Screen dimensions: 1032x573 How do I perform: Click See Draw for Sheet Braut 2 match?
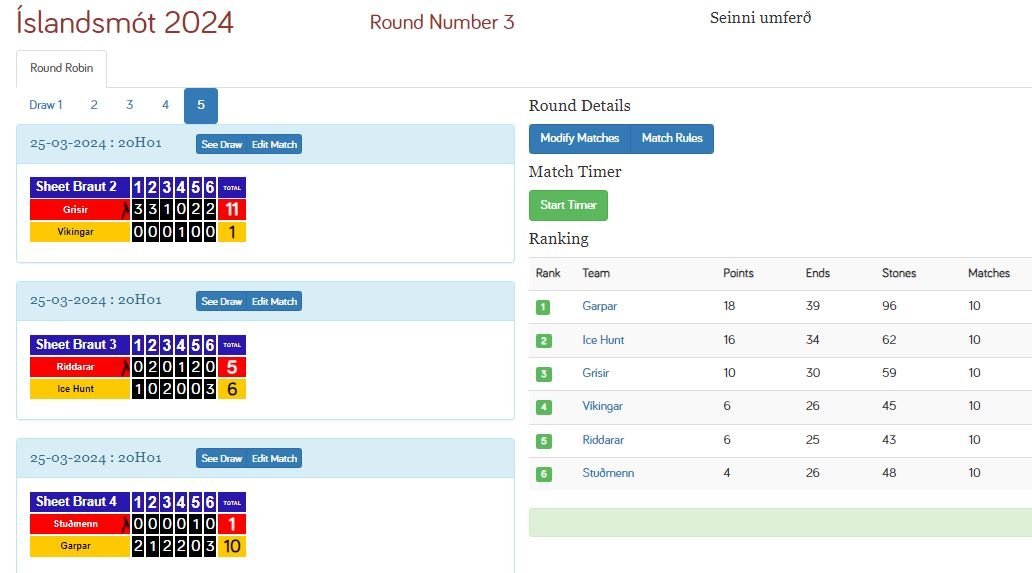click(x=221, y=145)
